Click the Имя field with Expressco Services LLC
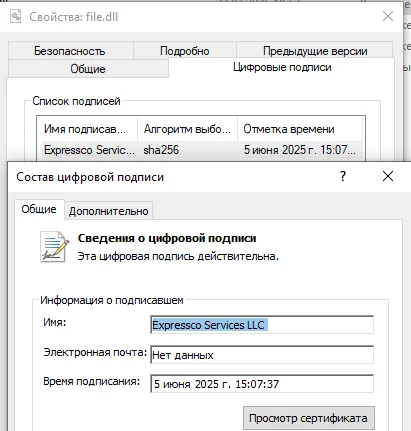Viewport: 411px width, 431px height. point(262,325)
